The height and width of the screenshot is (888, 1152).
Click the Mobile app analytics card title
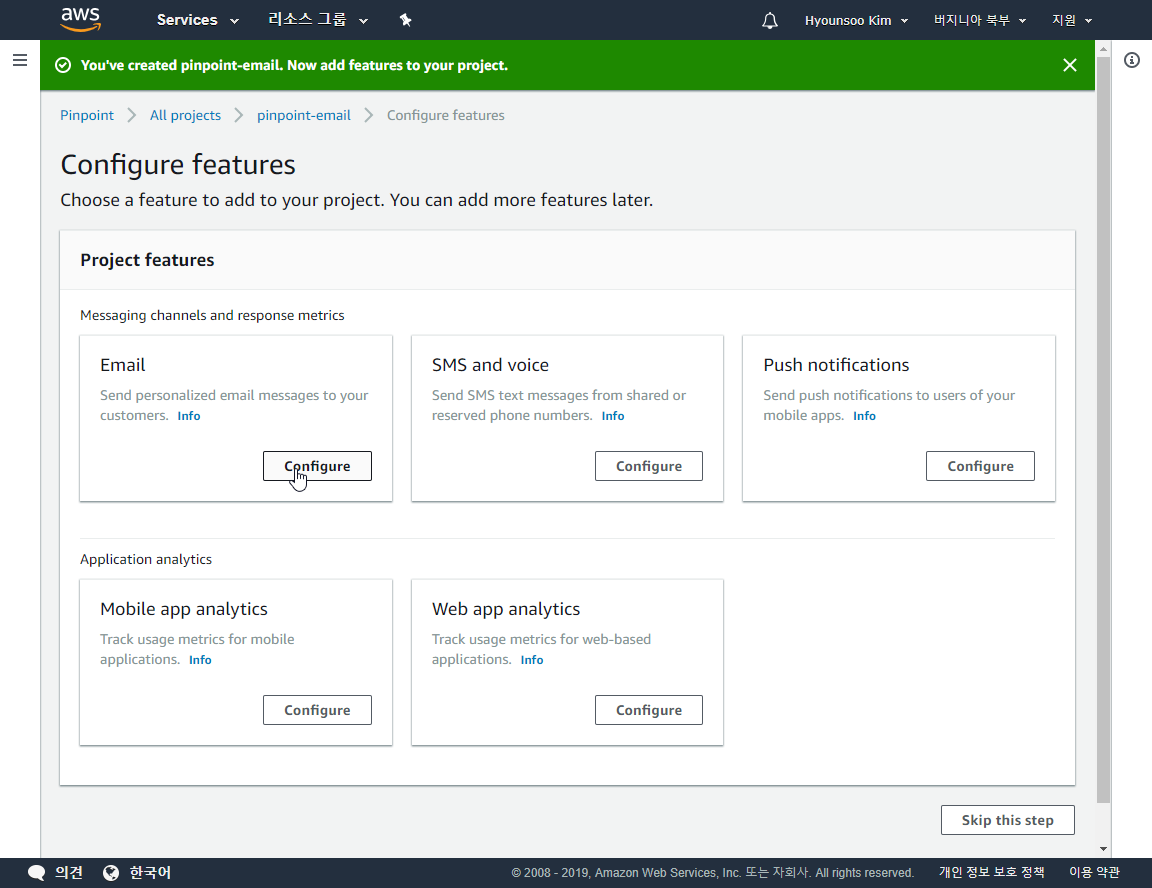click(x=184, y=609)
